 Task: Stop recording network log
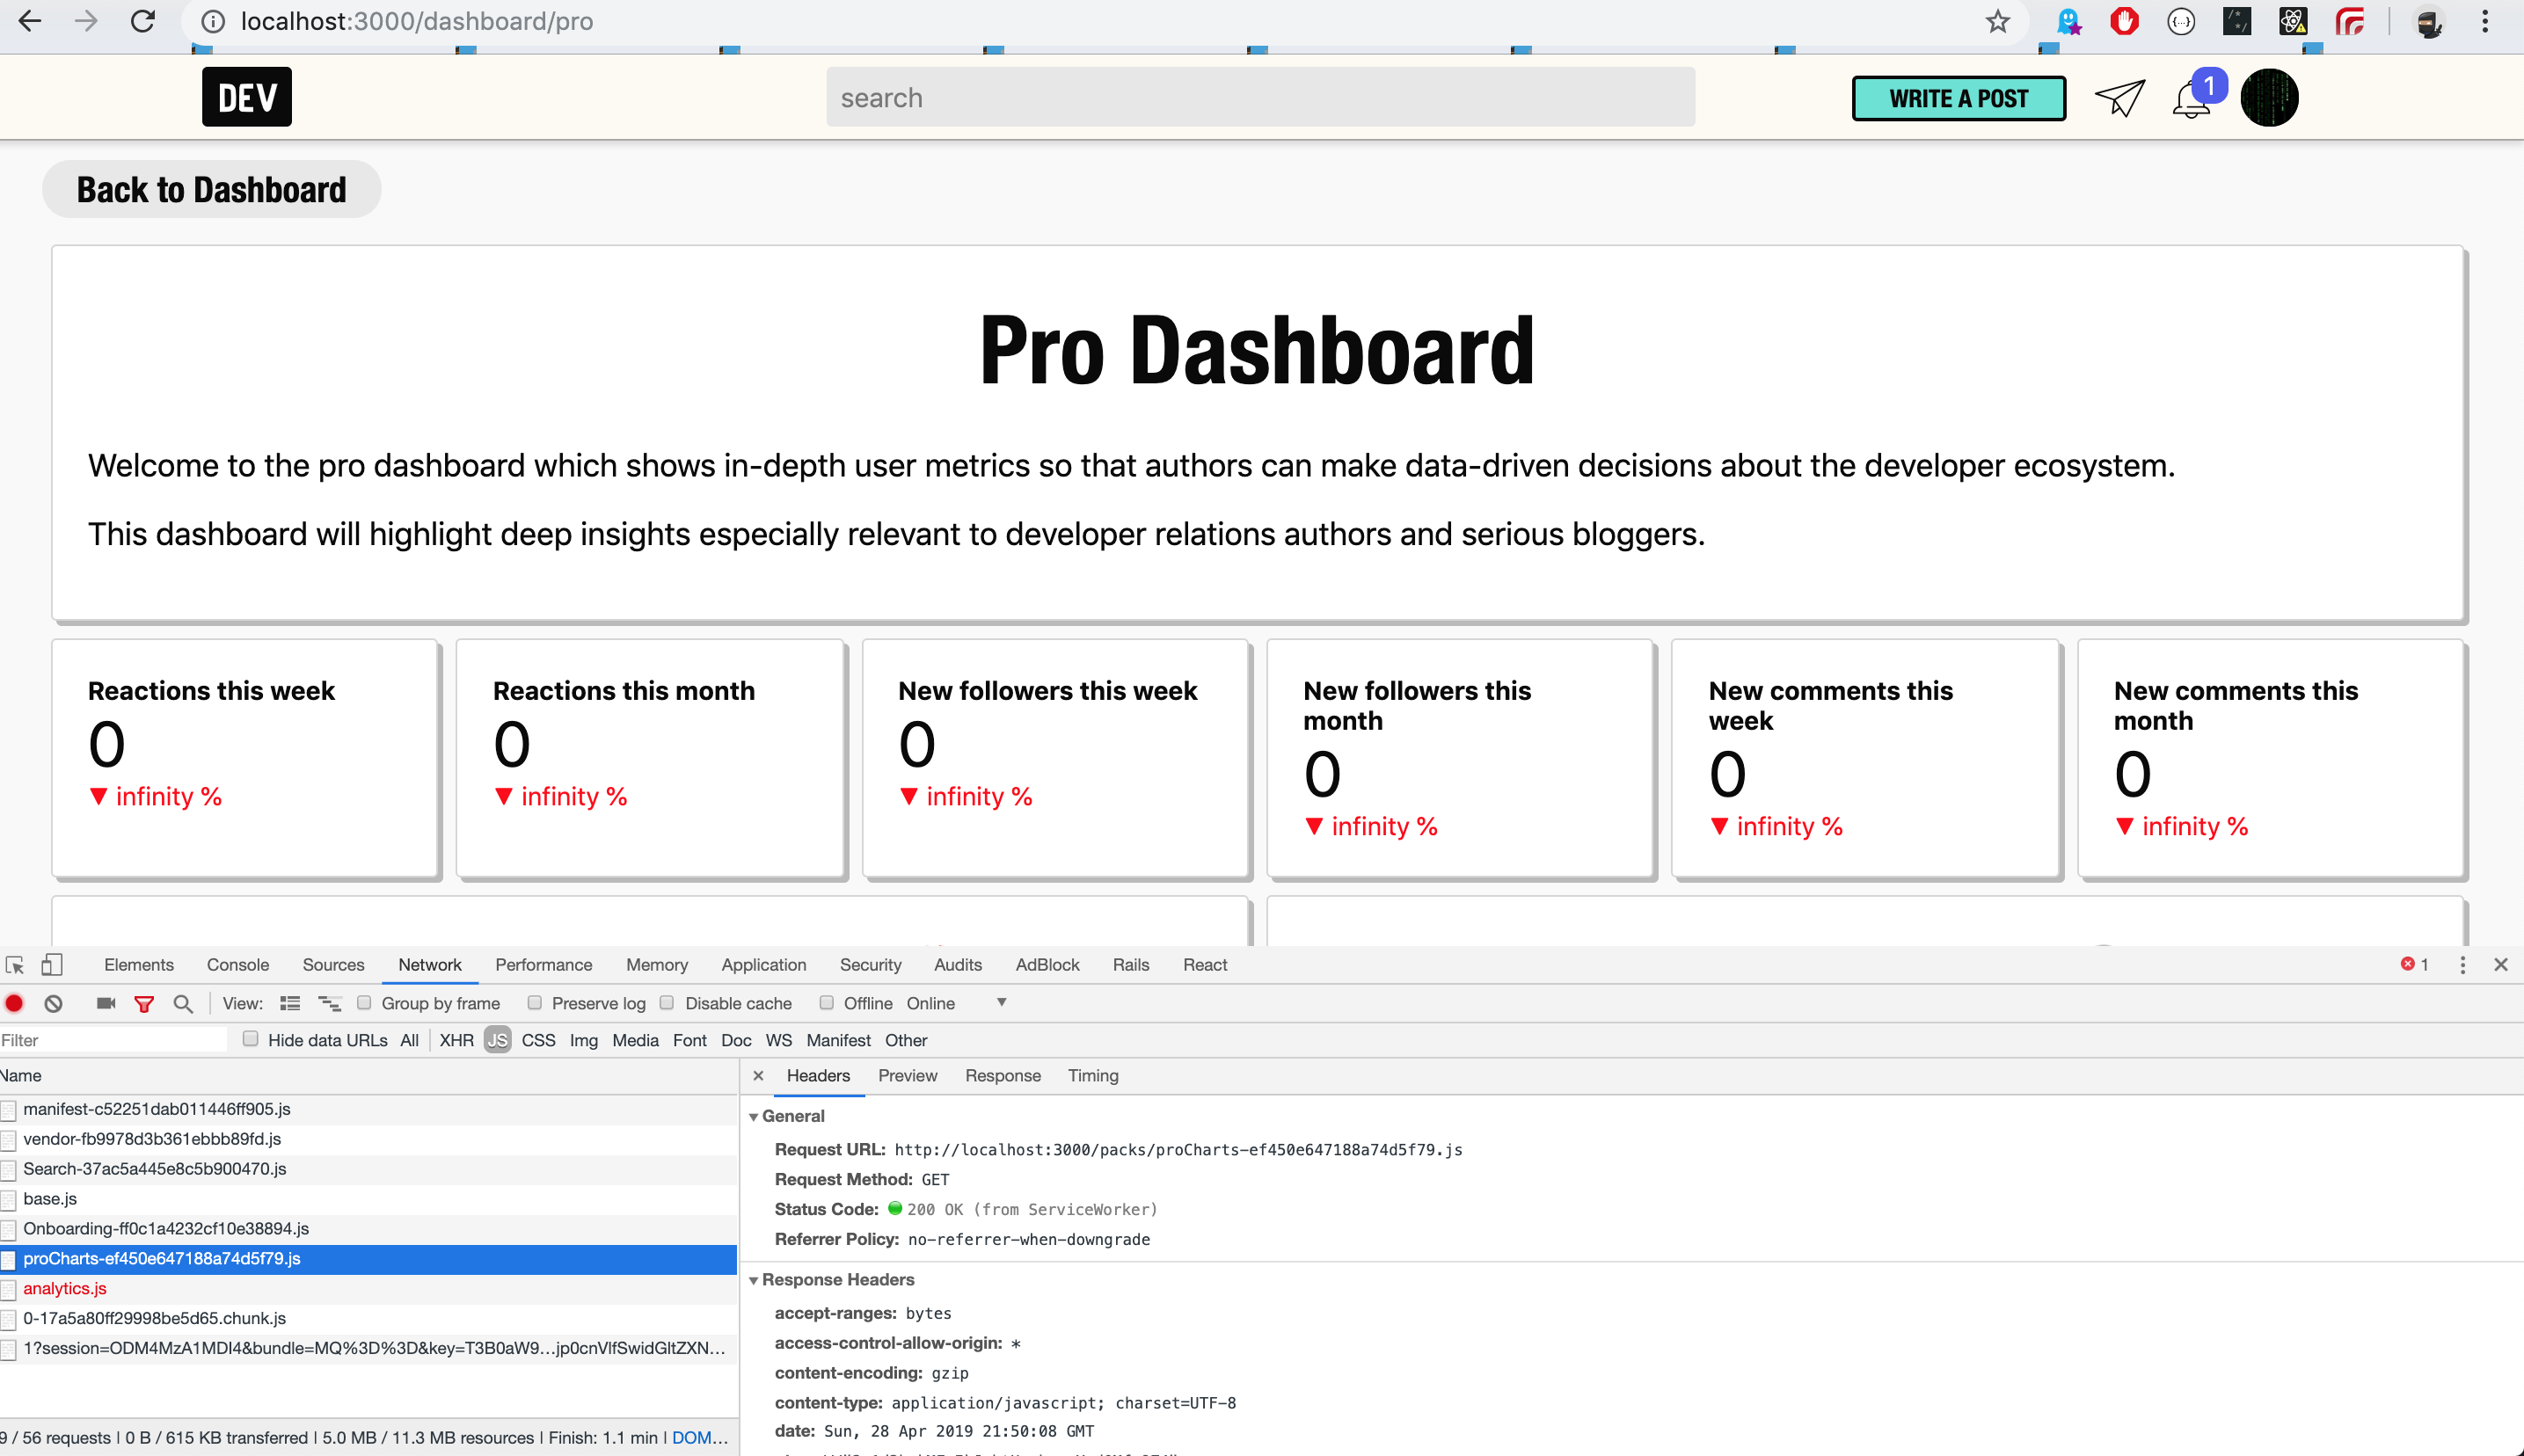tap(13, 1003)
